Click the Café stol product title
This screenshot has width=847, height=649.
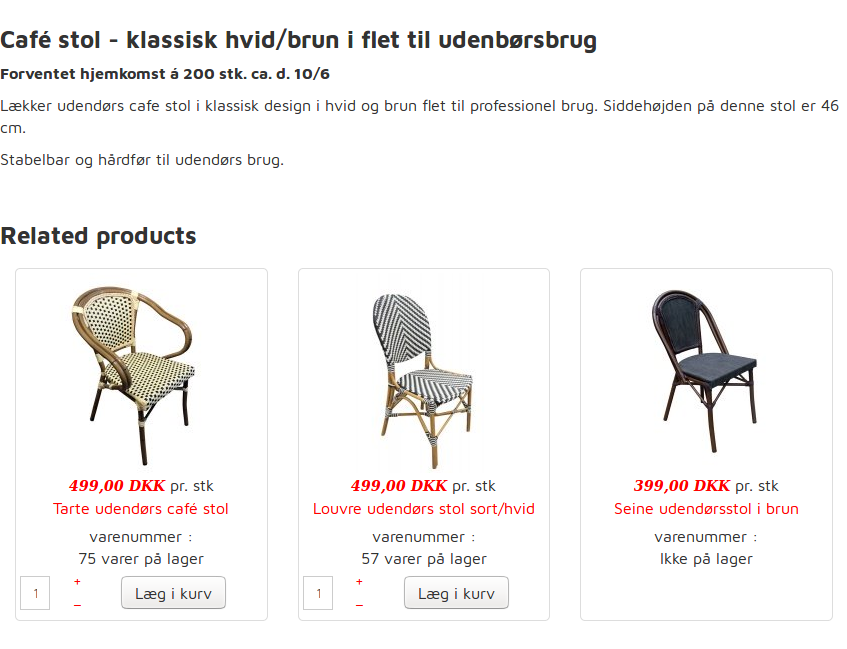(x=298, y=40)
